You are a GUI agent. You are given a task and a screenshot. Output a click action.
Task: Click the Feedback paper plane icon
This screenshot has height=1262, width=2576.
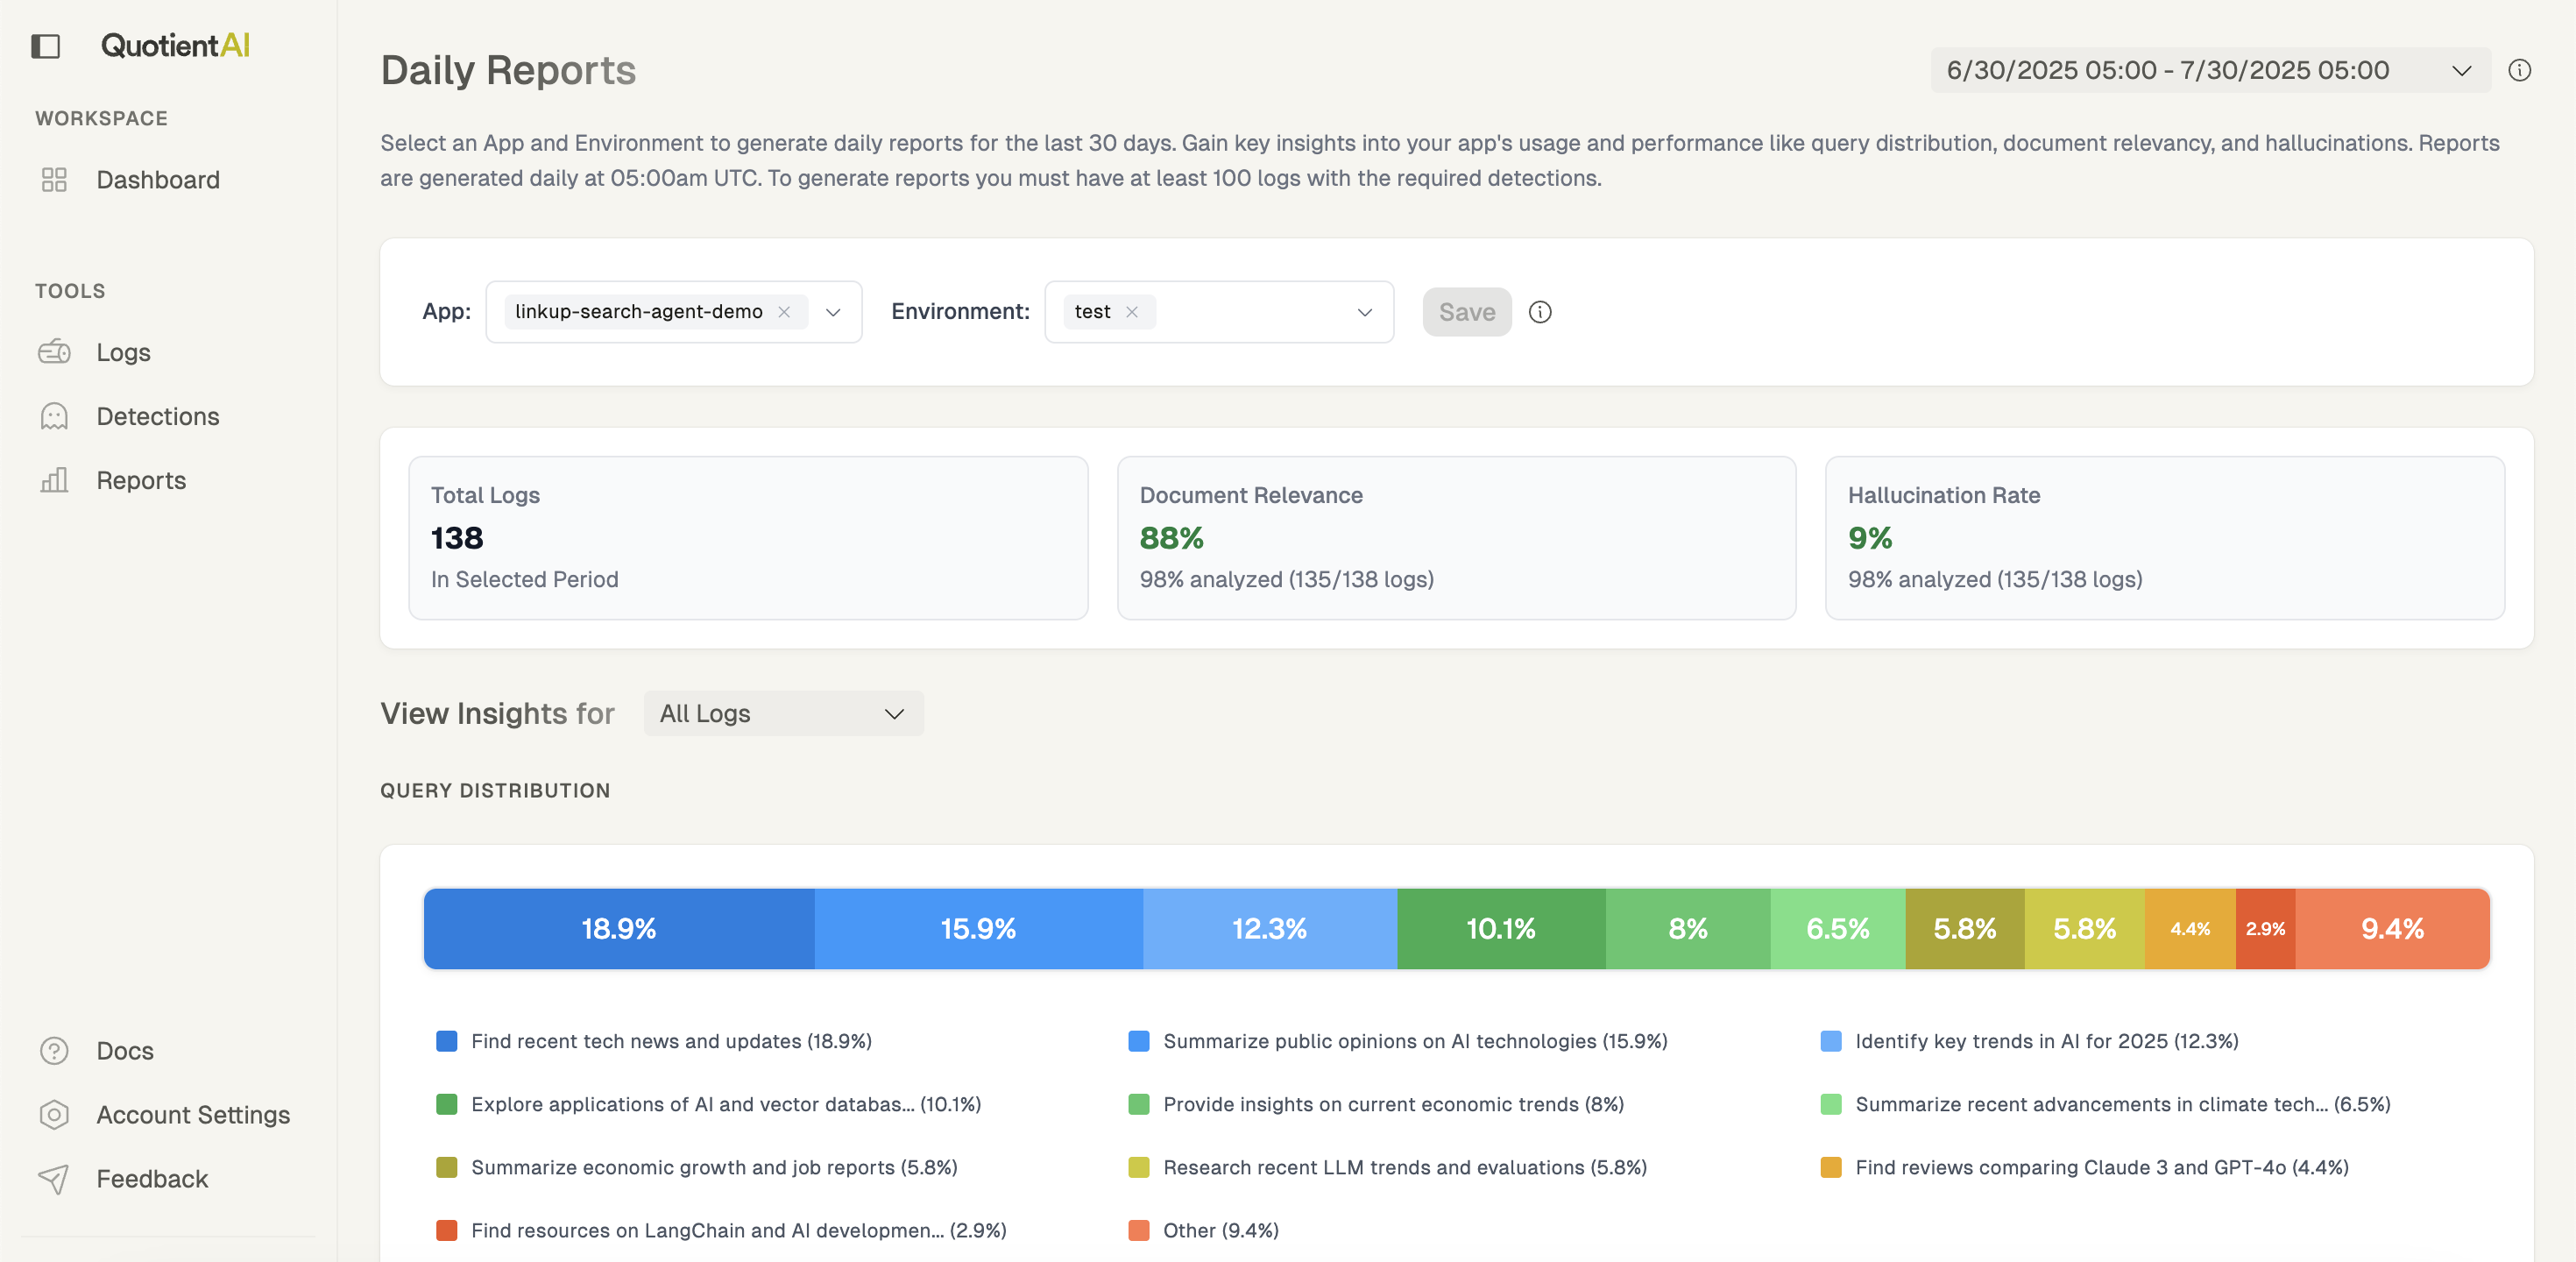(54, 1179)
